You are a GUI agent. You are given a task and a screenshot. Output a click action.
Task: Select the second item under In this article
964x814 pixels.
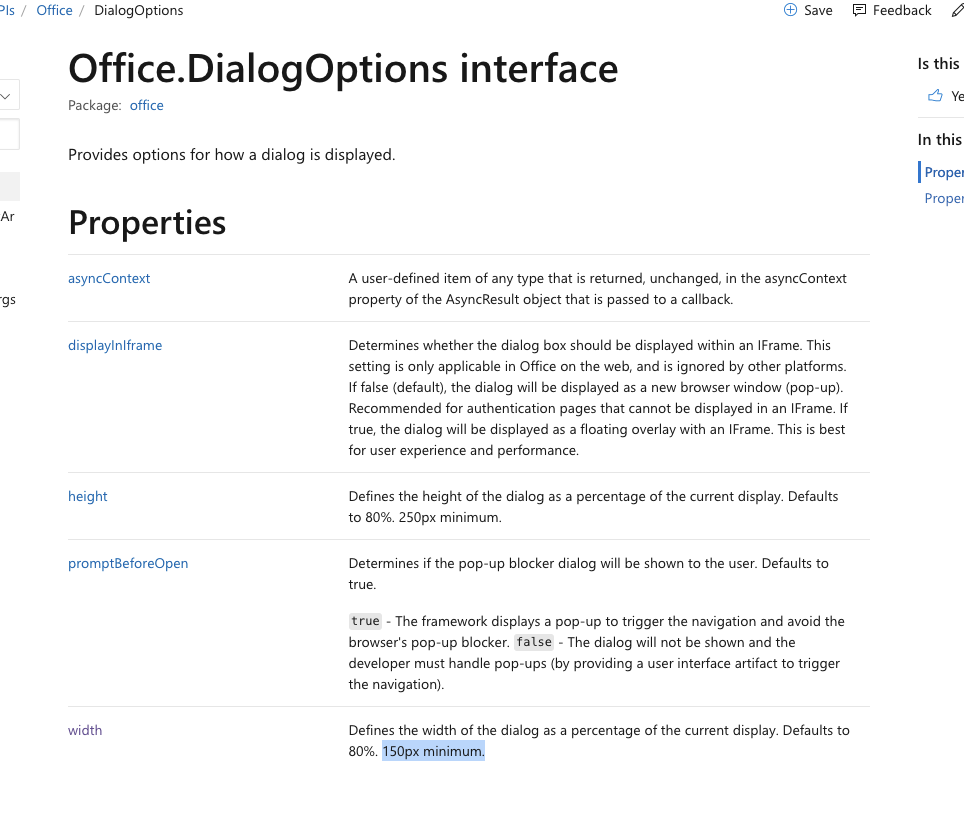pos(944,198)
